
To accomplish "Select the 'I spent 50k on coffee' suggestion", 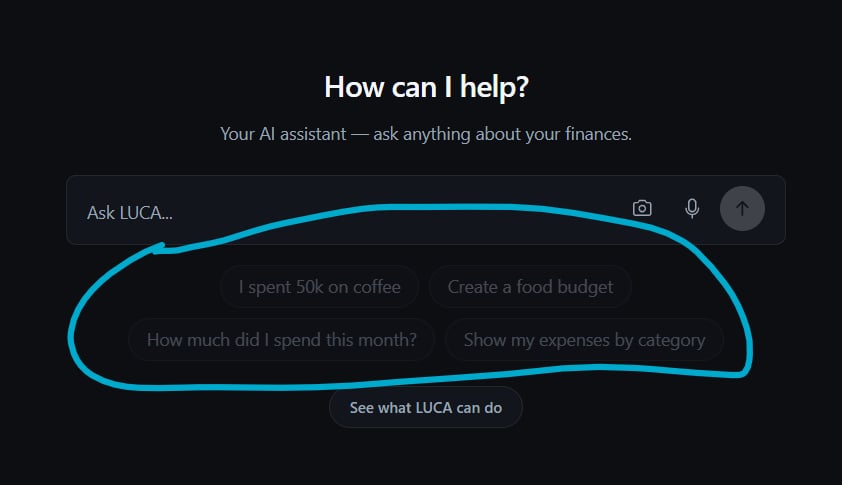I will pyautogui.click(x=320, y=287).
